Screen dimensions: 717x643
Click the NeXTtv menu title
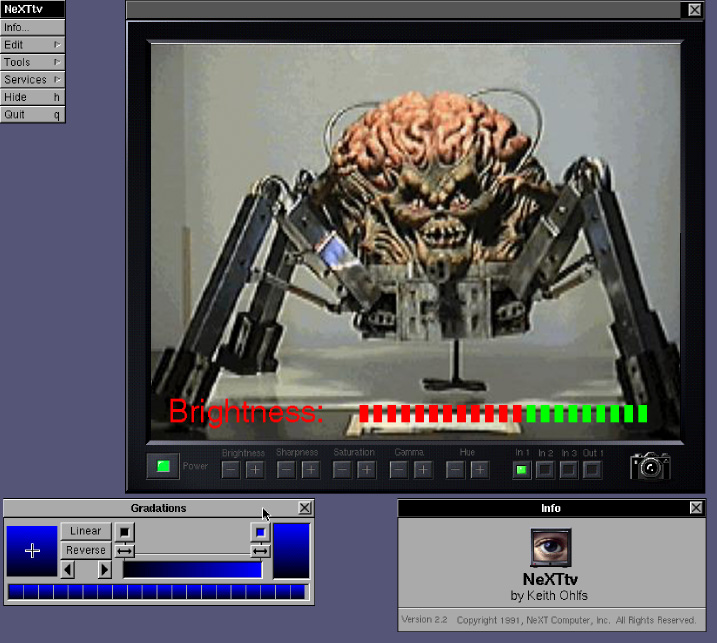click(x=32, y=9)
